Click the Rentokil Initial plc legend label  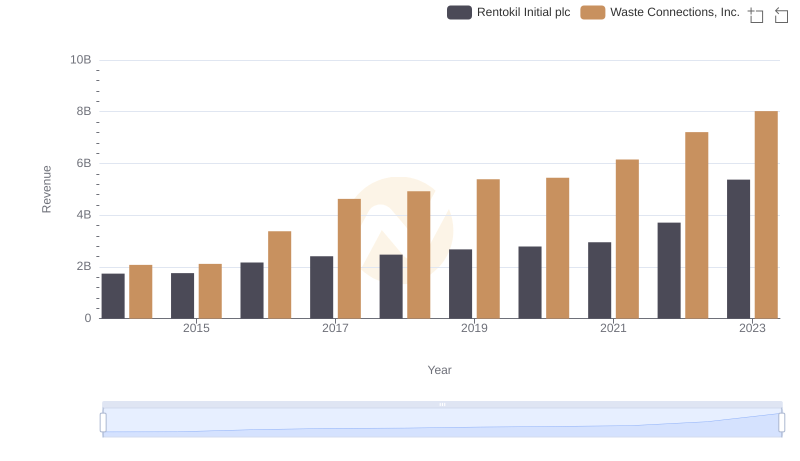523,12
